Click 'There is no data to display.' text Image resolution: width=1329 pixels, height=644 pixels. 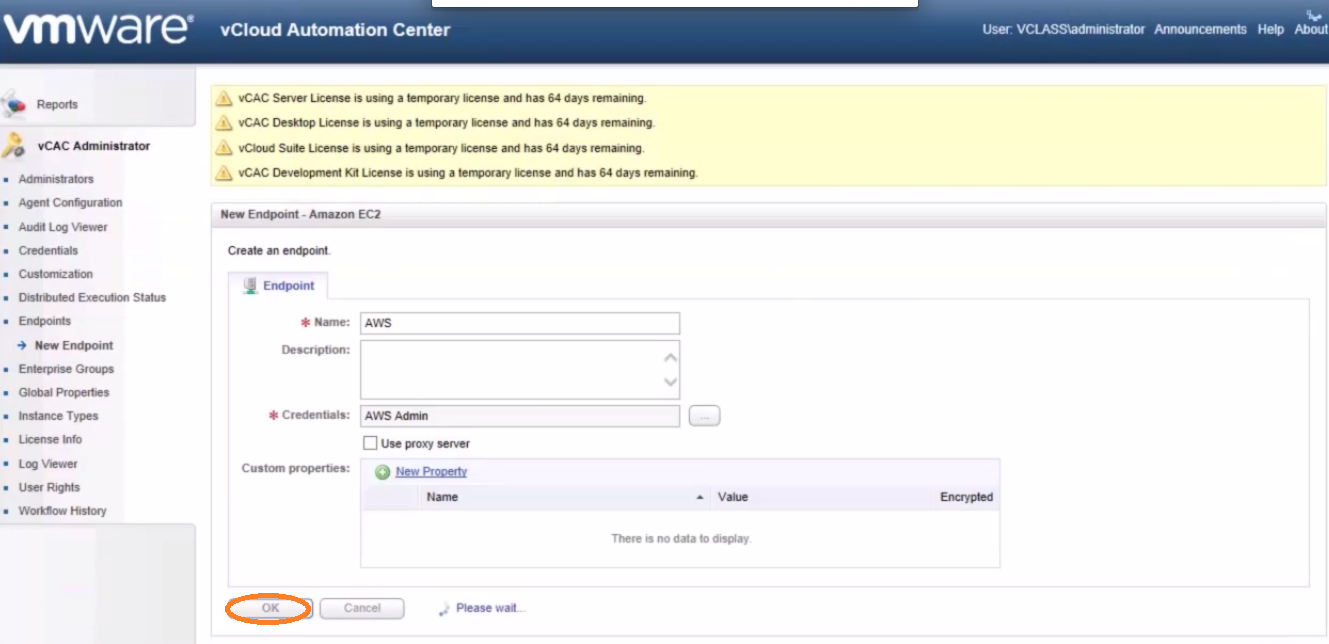pyautogui.click(x=681, y=539)
